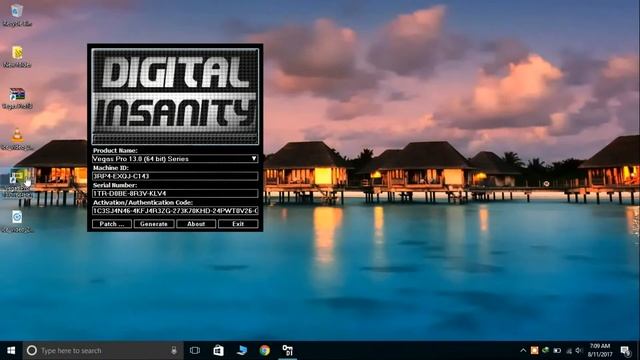Click the Windows Start button
The image size is (640, 360).
point(11,351)
